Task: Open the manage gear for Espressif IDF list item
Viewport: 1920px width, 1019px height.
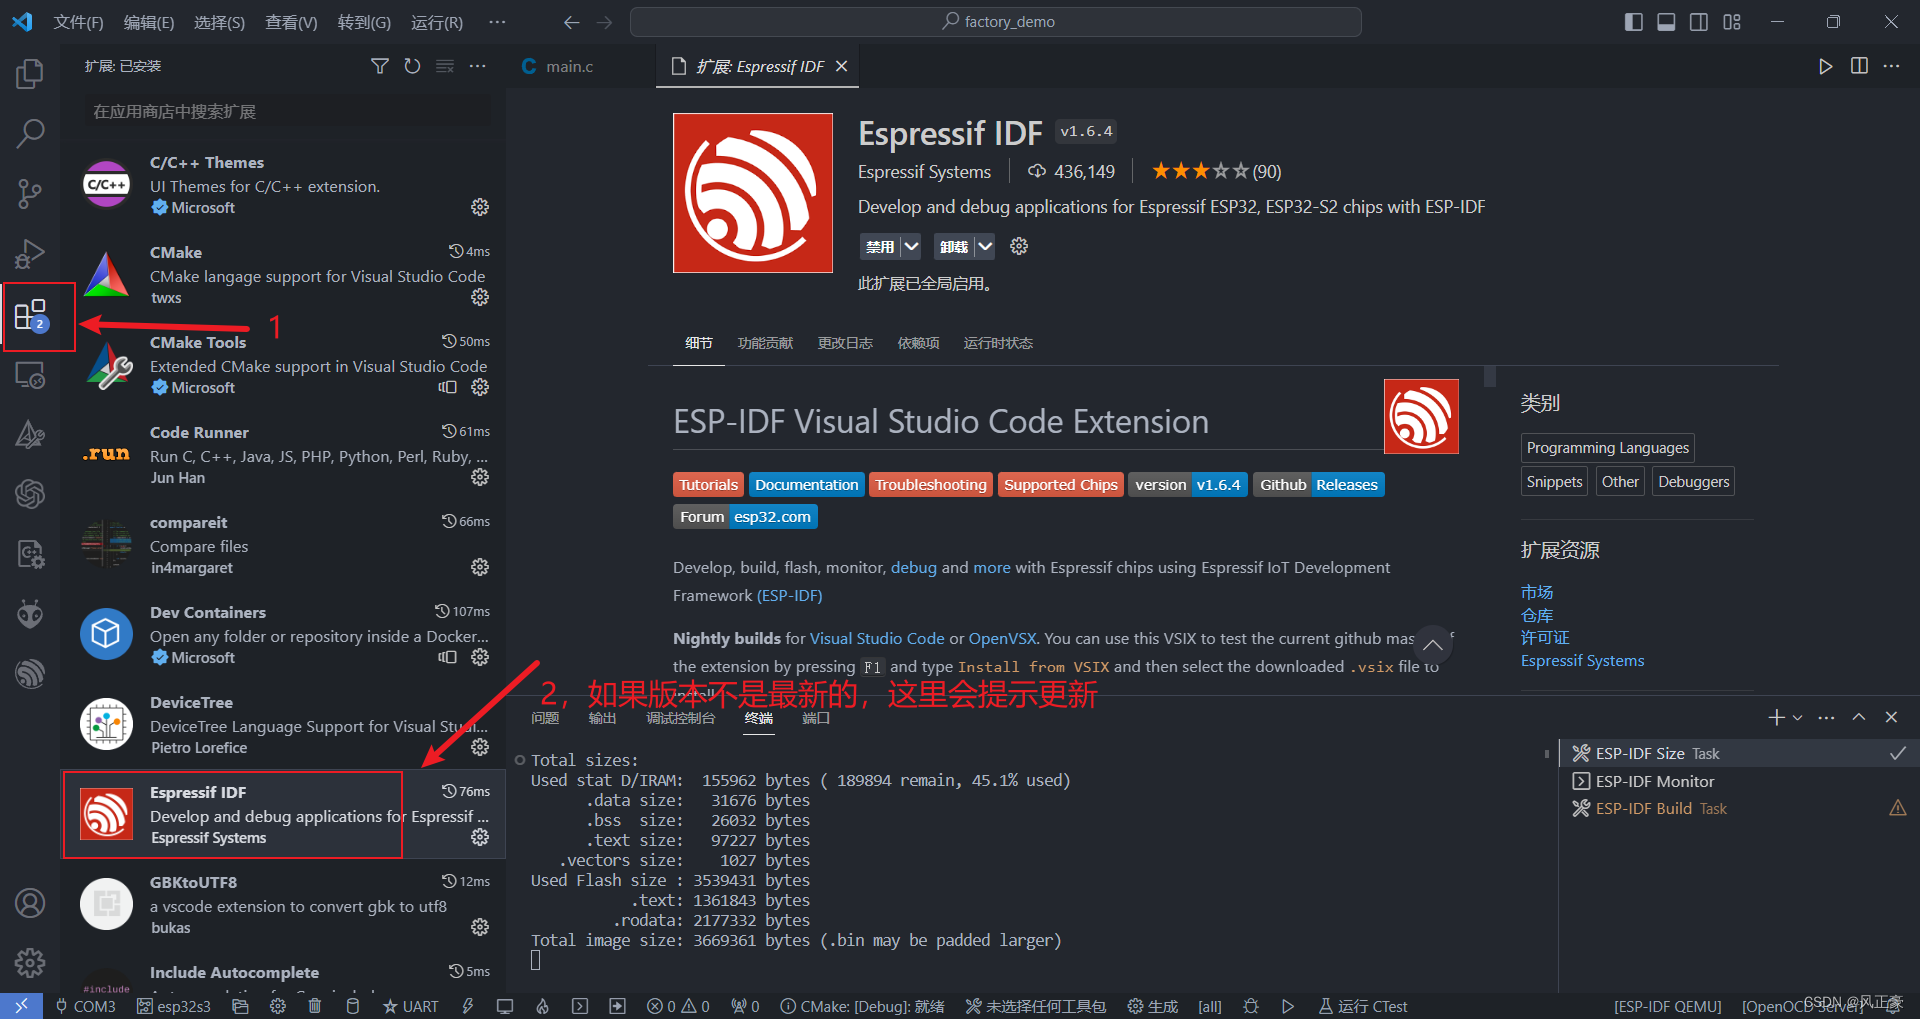Action: click(x=480, y=837)
